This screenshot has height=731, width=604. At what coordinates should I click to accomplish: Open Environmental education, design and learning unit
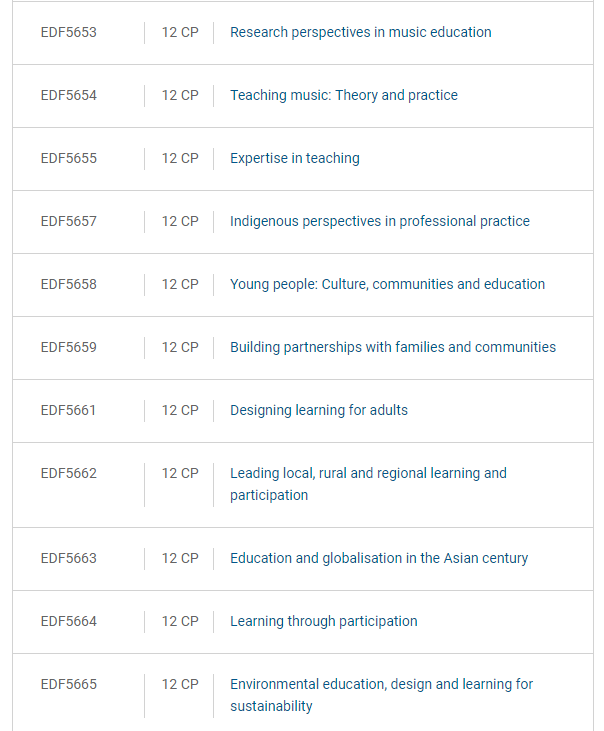tap(381, 684)
